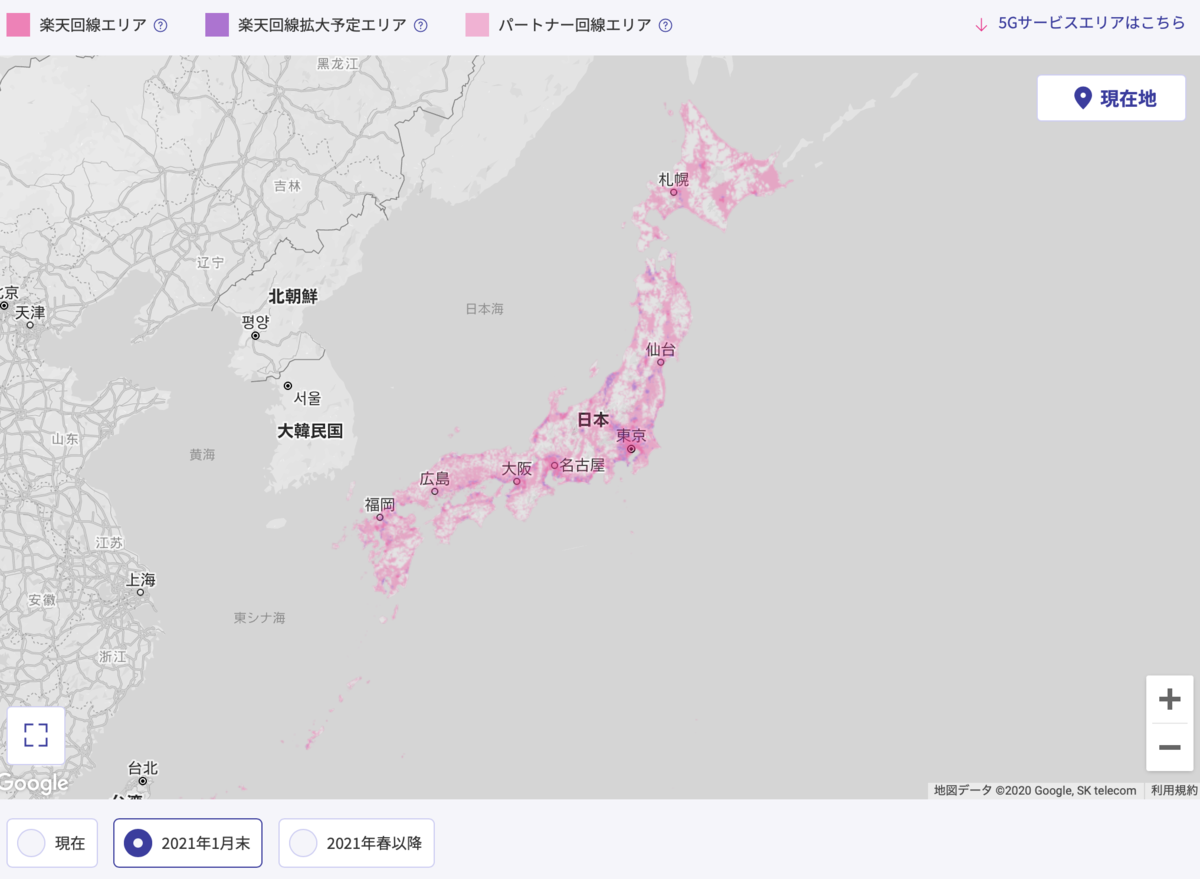Click the 大阪 city label
This screenshot has height=879, width=1200.
tap(517, 468)
